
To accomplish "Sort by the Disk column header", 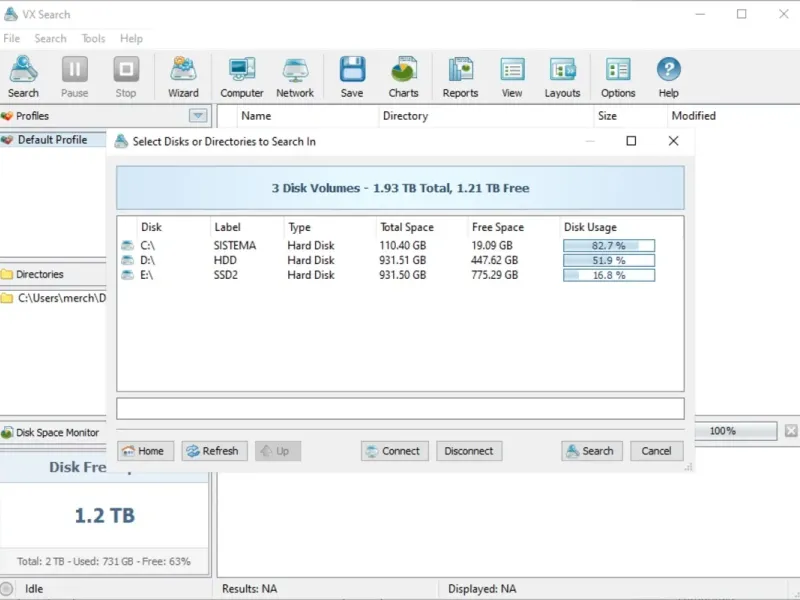I will tap(173, 227).
